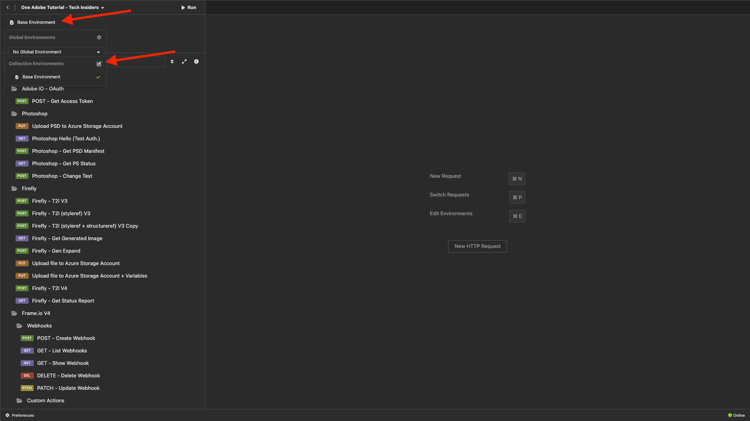Image resolution: width=750 pixels, height=421 pixels.
Task: Click GET badge of GET - Show Webhook
Action: coord(27,363)
